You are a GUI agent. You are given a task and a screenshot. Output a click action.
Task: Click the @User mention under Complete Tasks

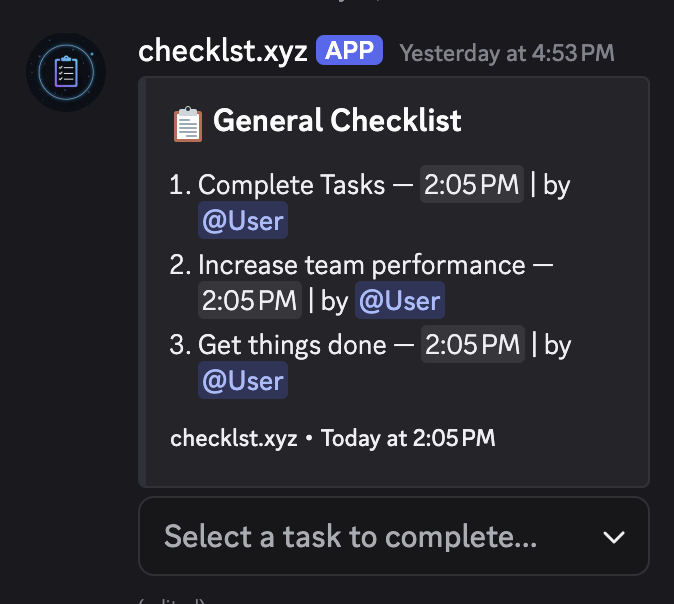coord(243,221)
